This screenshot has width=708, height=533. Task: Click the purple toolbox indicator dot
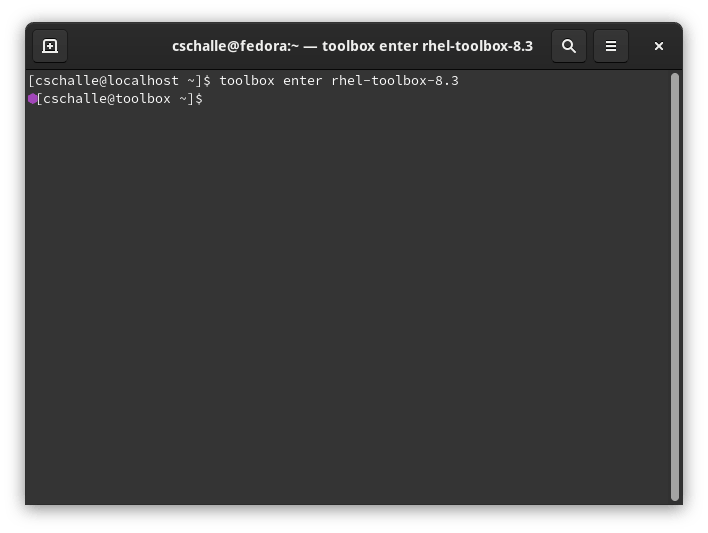(32, 98)
